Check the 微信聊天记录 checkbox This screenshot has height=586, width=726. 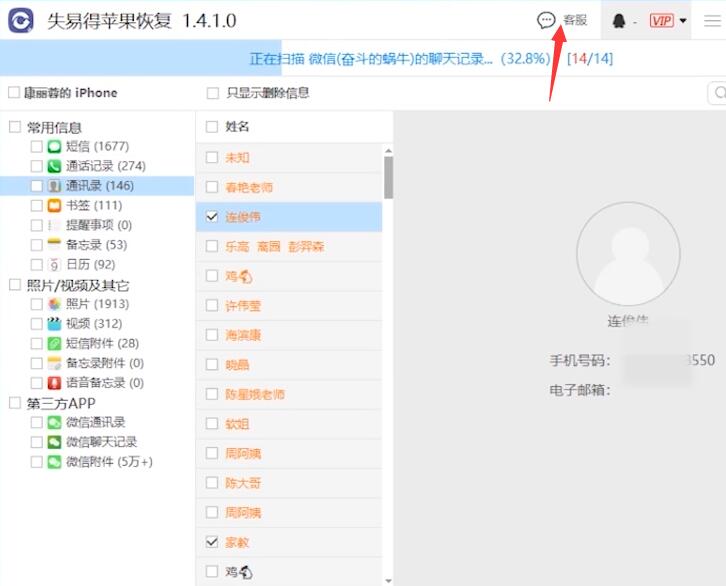37,442
